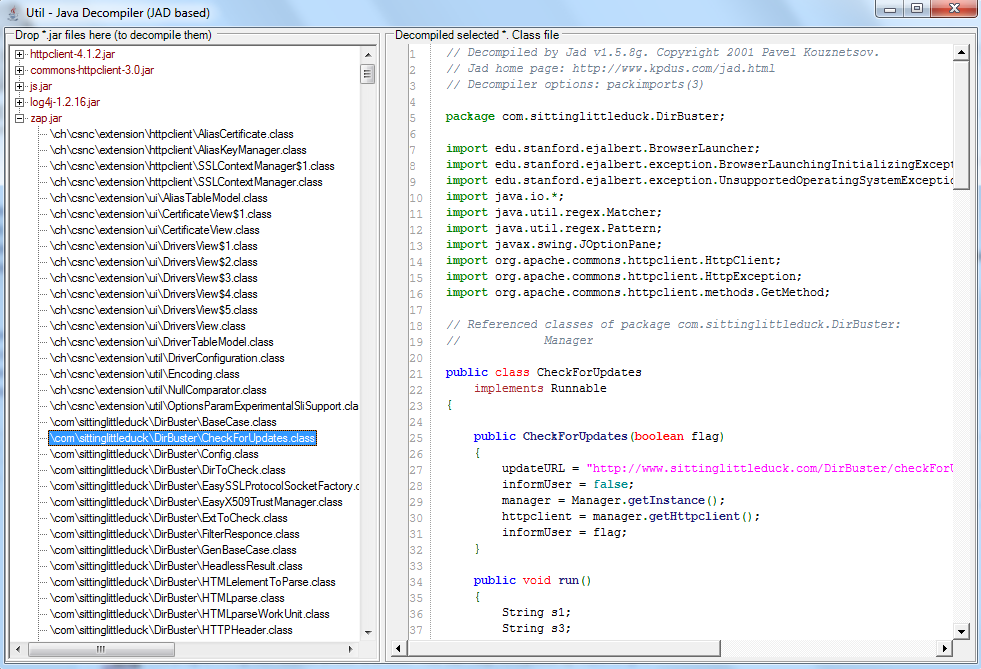Click the jar list's scroll up arrow
Viewport: 981px width, 669px height.
click(x=368, y=53)
